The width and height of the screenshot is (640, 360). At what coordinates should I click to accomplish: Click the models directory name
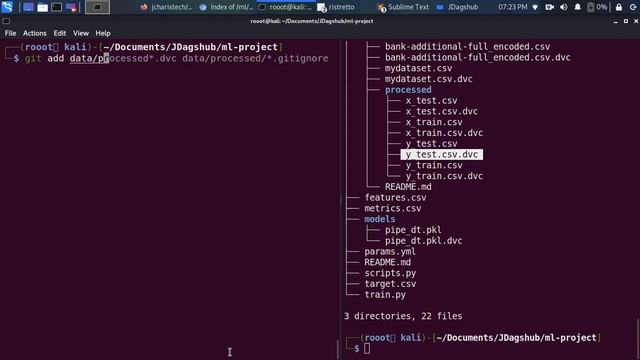coord(380,219)
